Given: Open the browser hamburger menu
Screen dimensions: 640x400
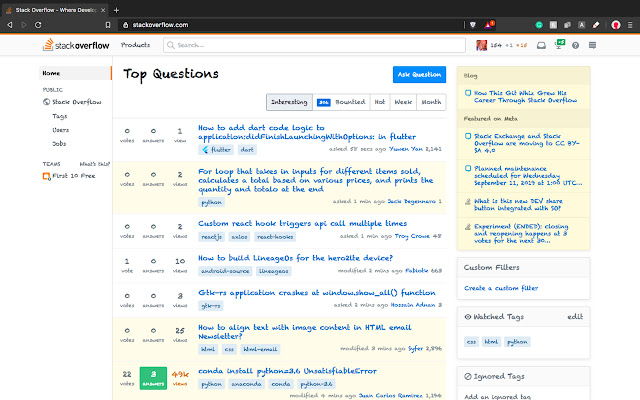Looking at the screenshot, I should click(630, 25).
